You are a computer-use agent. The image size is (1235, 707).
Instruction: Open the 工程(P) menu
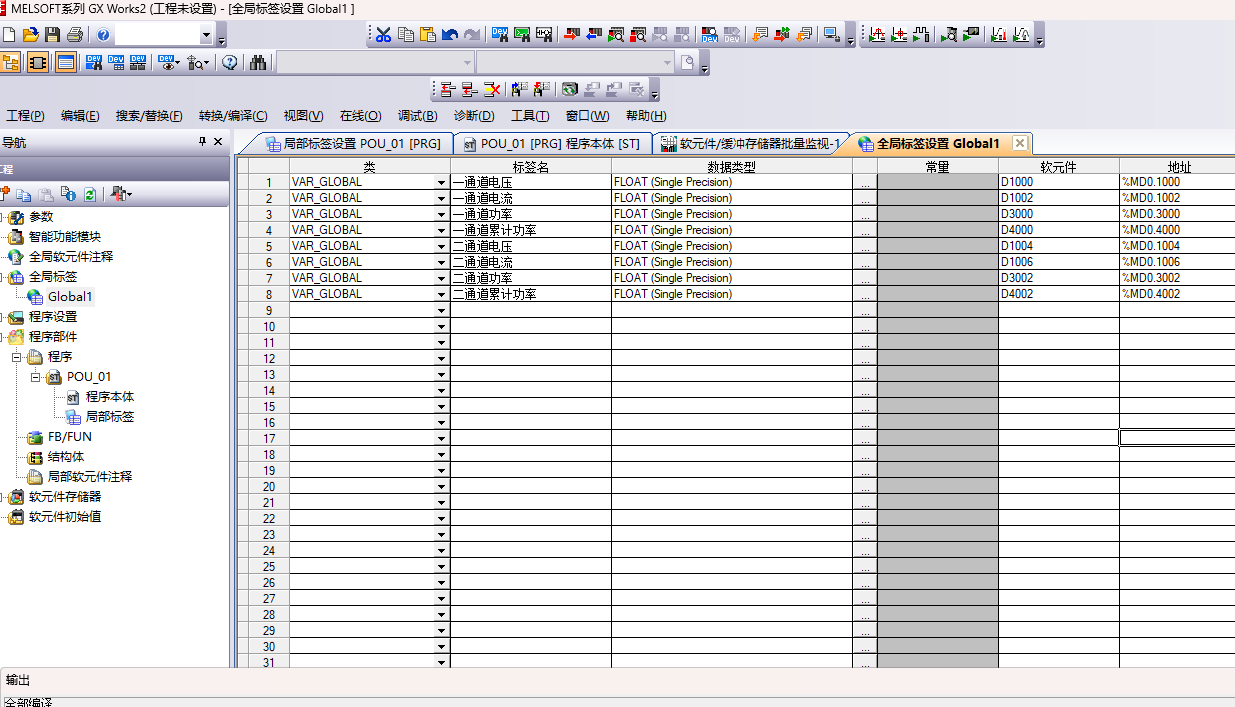click(25, 116)
